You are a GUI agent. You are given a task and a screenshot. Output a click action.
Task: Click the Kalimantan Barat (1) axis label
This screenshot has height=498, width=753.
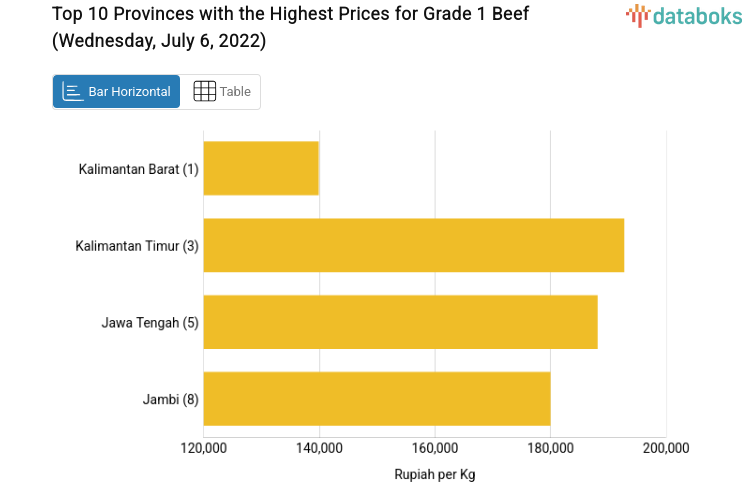click(139, 169)
